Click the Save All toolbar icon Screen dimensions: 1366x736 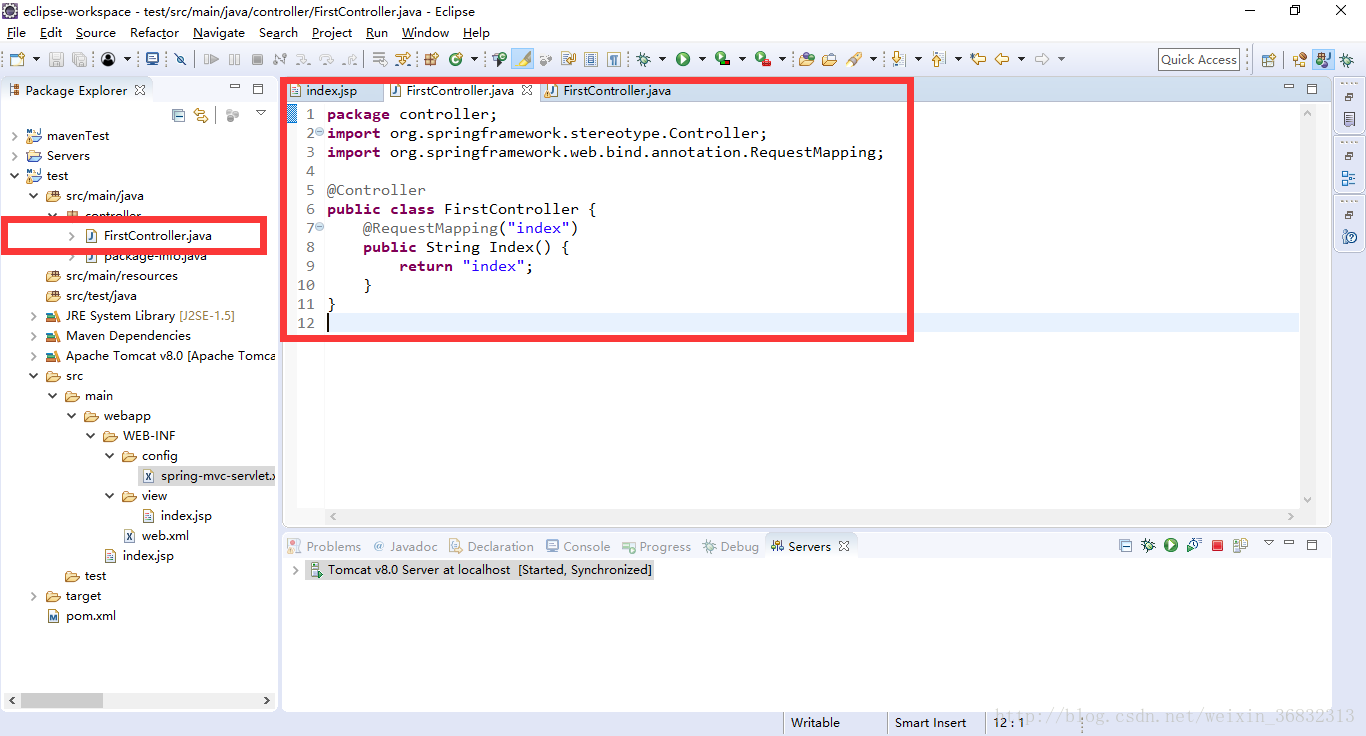pyautogui.click(x=79, y=60)
